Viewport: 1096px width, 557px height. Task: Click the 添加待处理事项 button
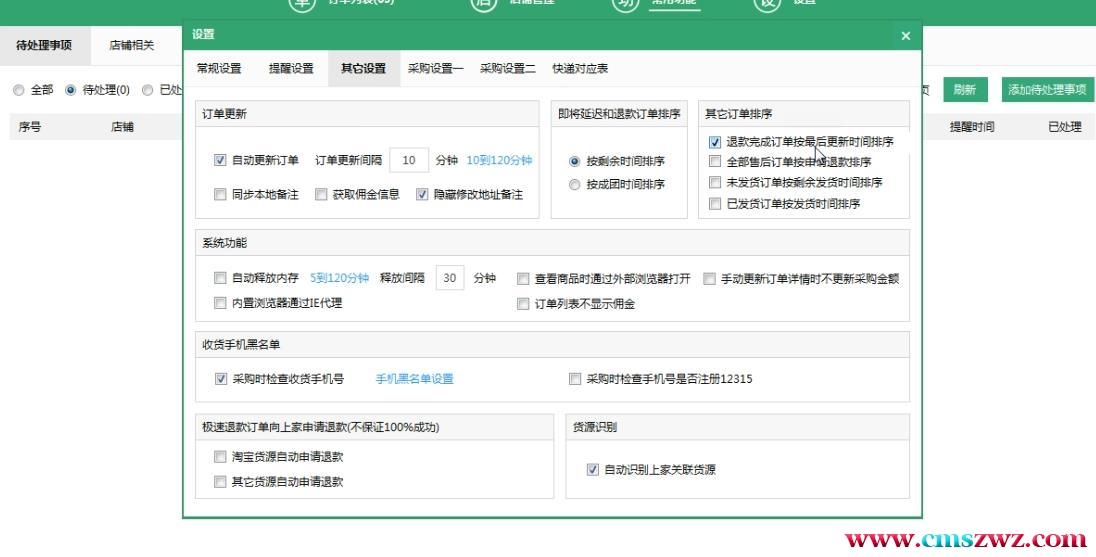[1047, 90]
